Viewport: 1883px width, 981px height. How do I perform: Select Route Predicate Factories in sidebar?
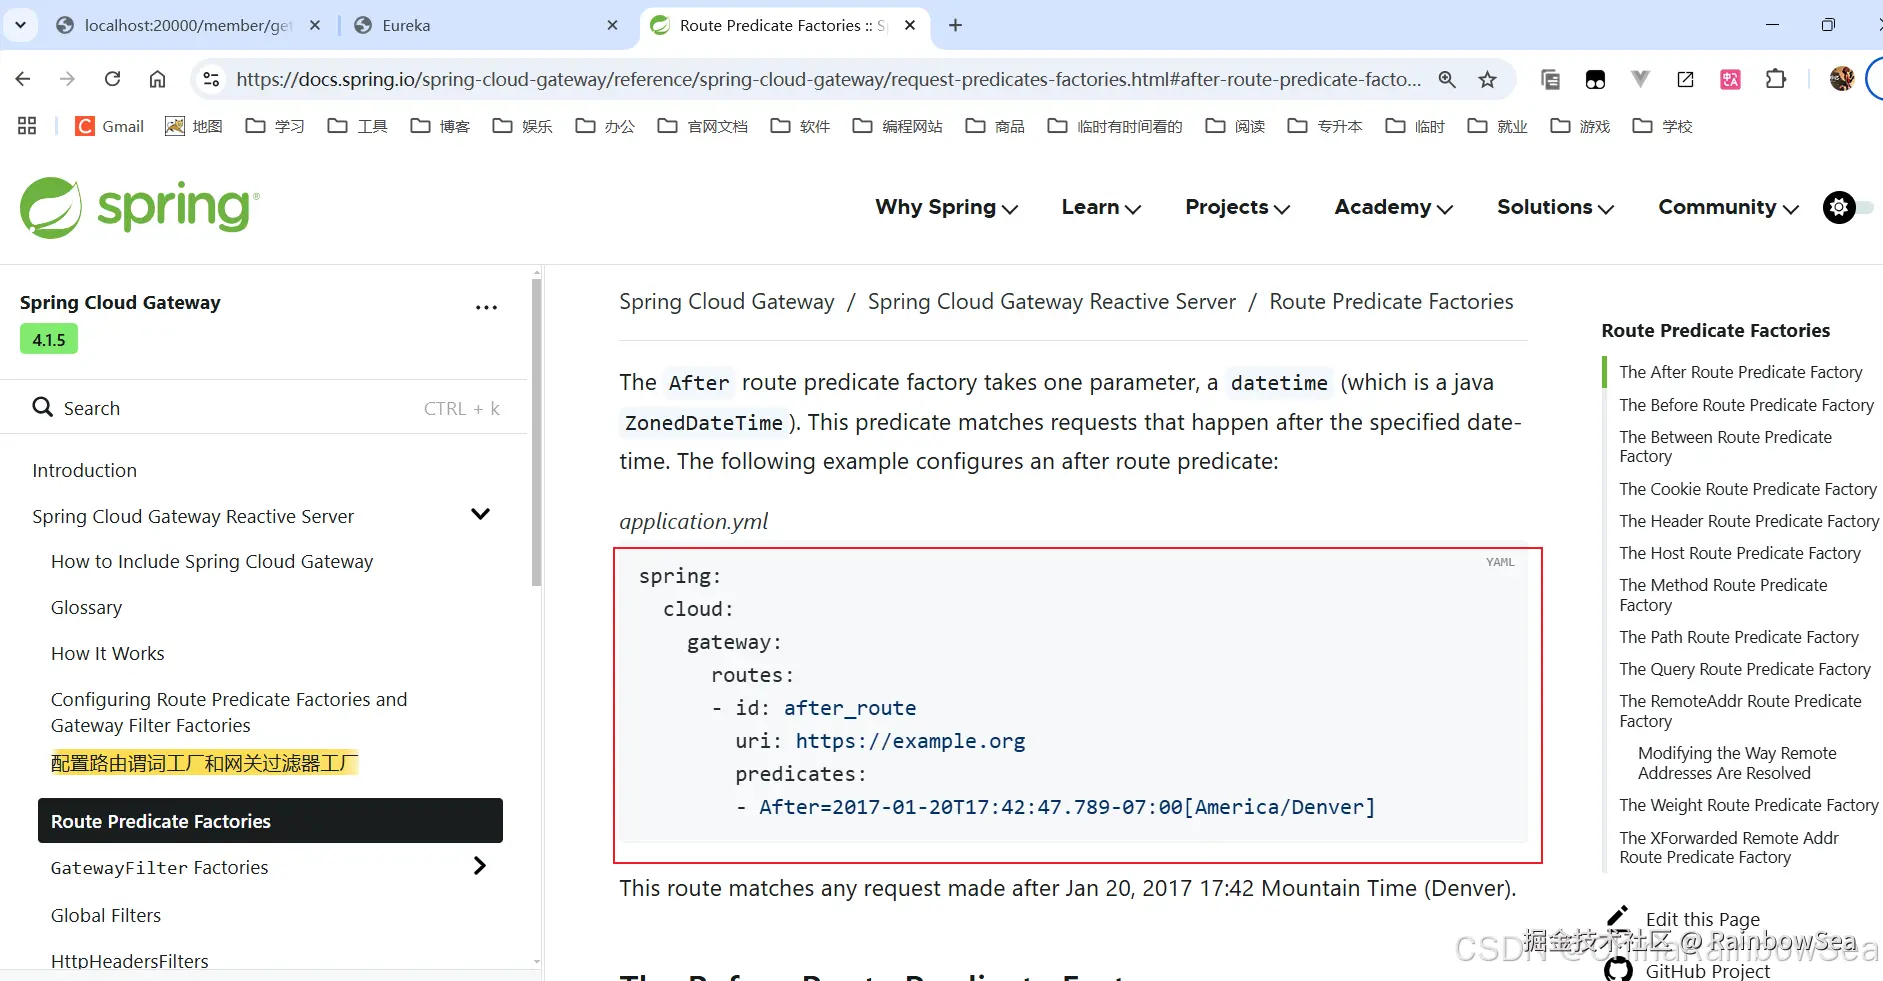270,821
